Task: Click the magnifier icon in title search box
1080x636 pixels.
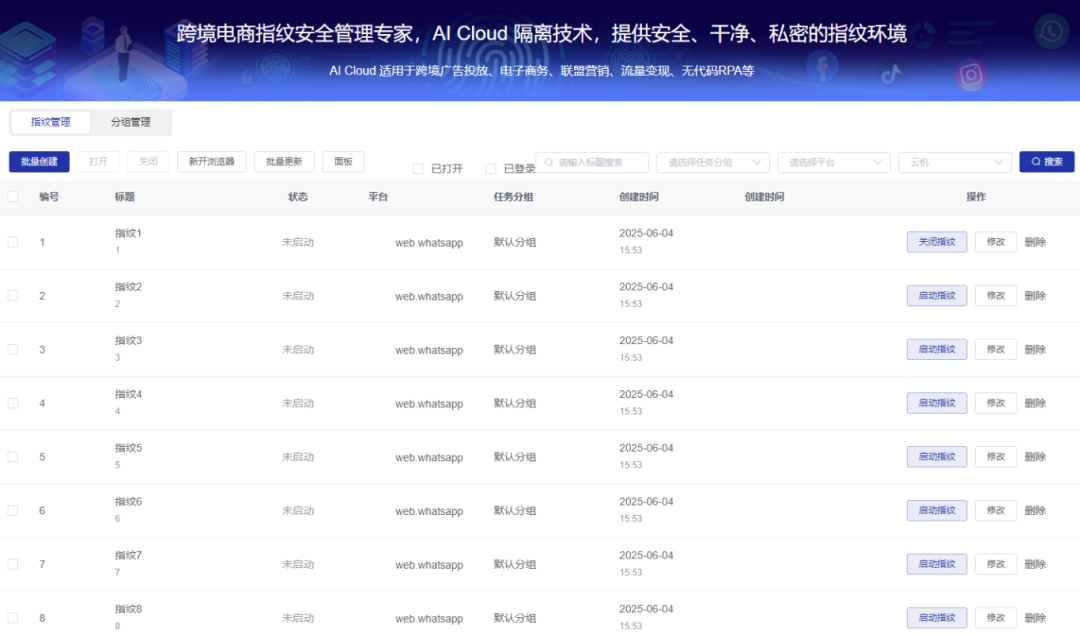Action: 549,163
